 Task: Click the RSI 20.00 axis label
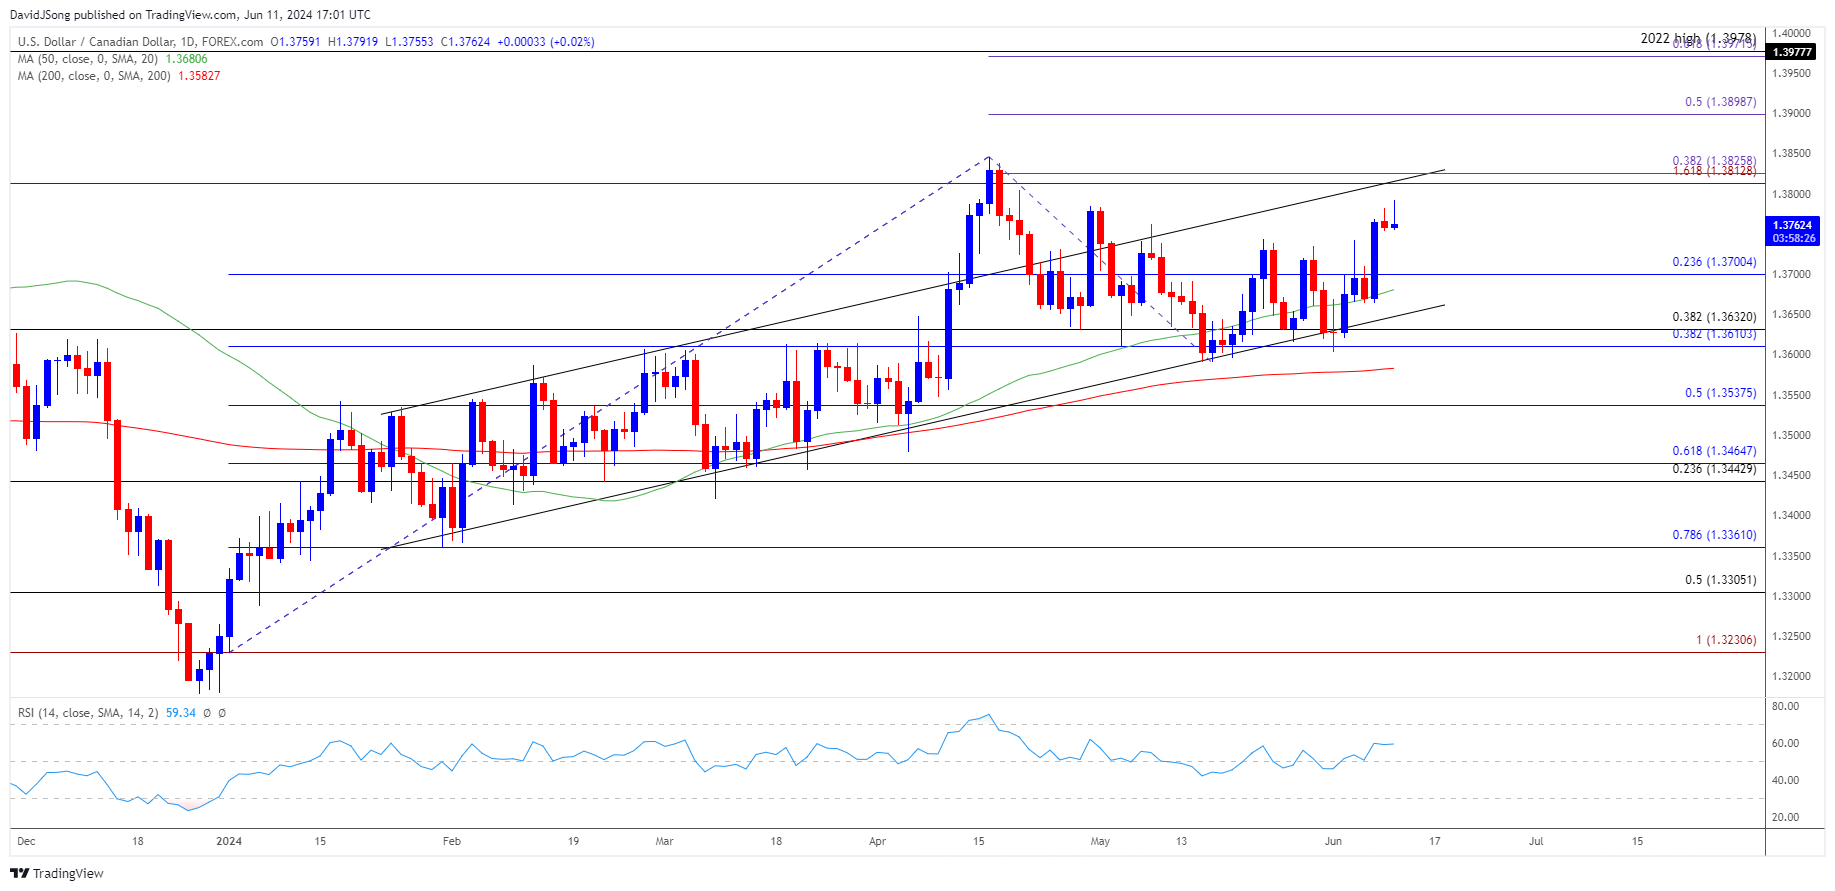point(1785,817)
